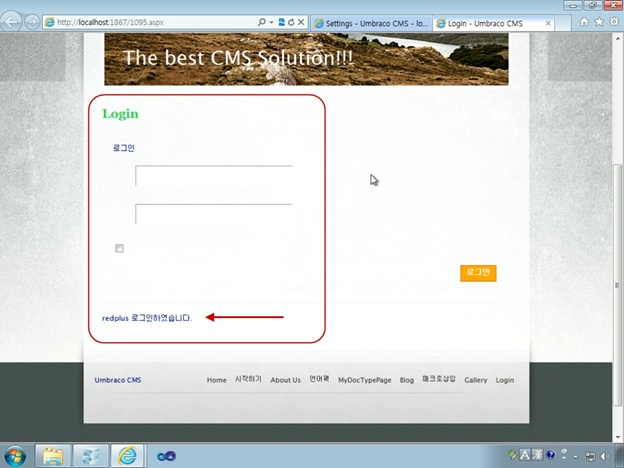The width and height of the screenshot is (624, 468).
Task: Click the scrollbar down arrow
Action: pyautogui.click(x=617, y=437)
